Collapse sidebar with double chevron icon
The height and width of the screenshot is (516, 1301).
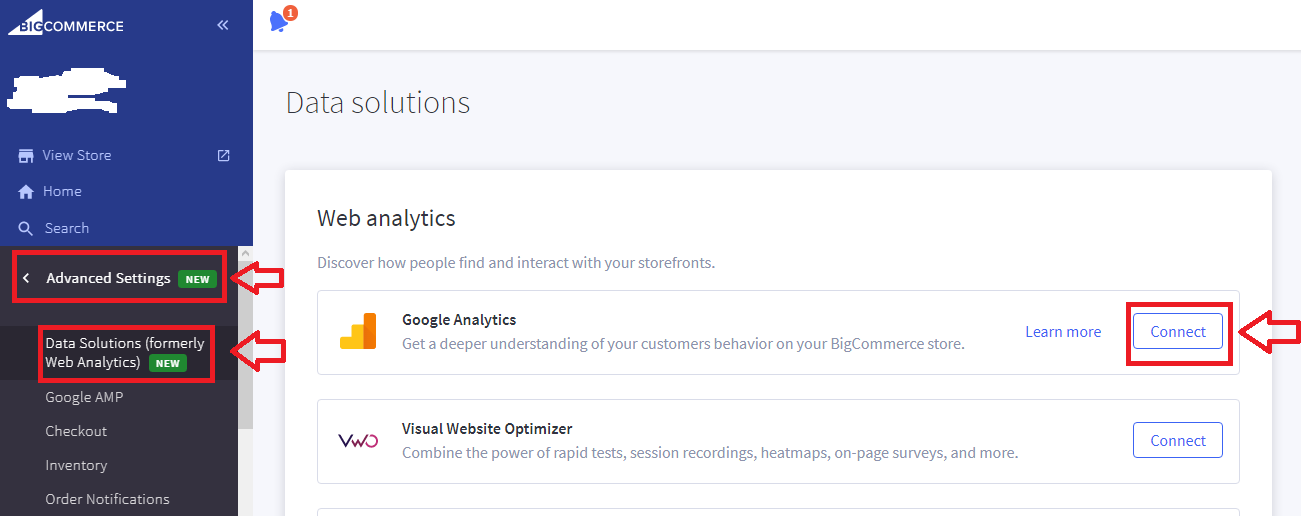click(223, 25)
